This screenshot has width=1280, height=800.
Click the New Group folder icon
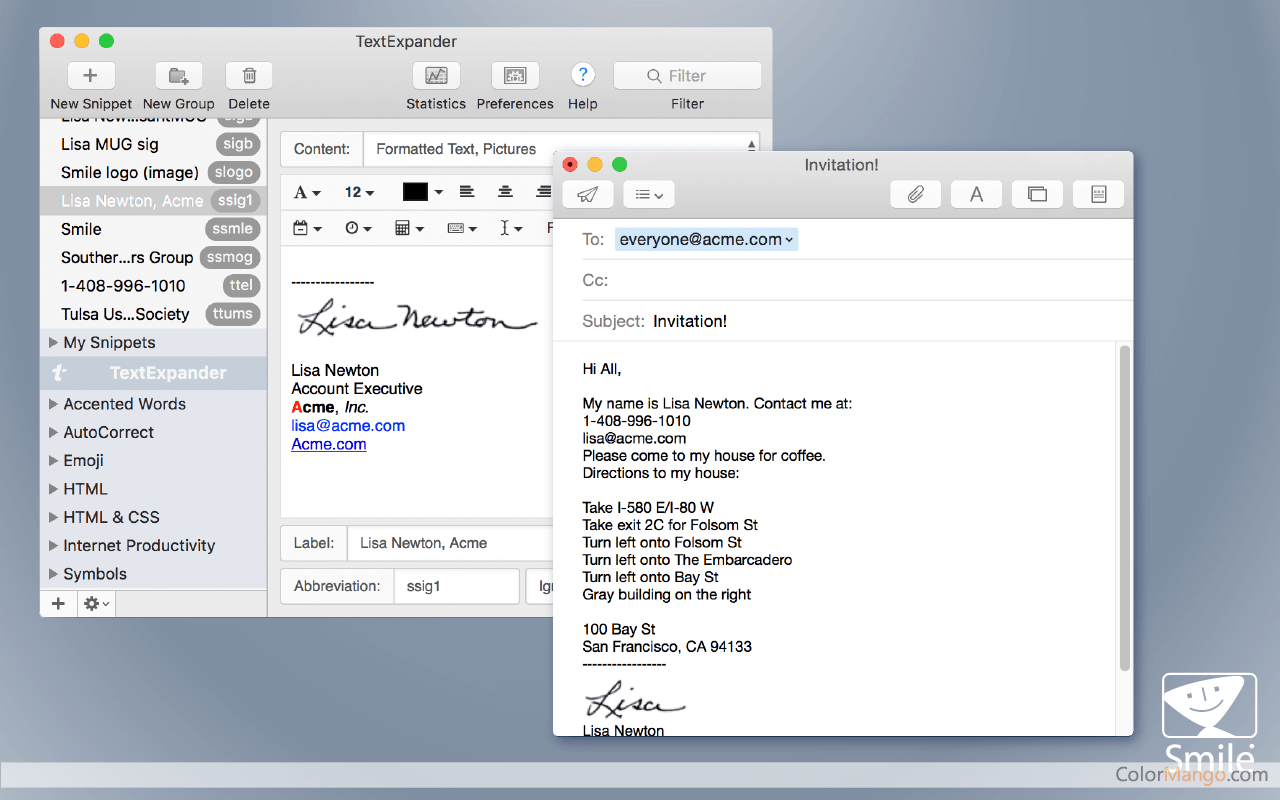pos(179,76)
